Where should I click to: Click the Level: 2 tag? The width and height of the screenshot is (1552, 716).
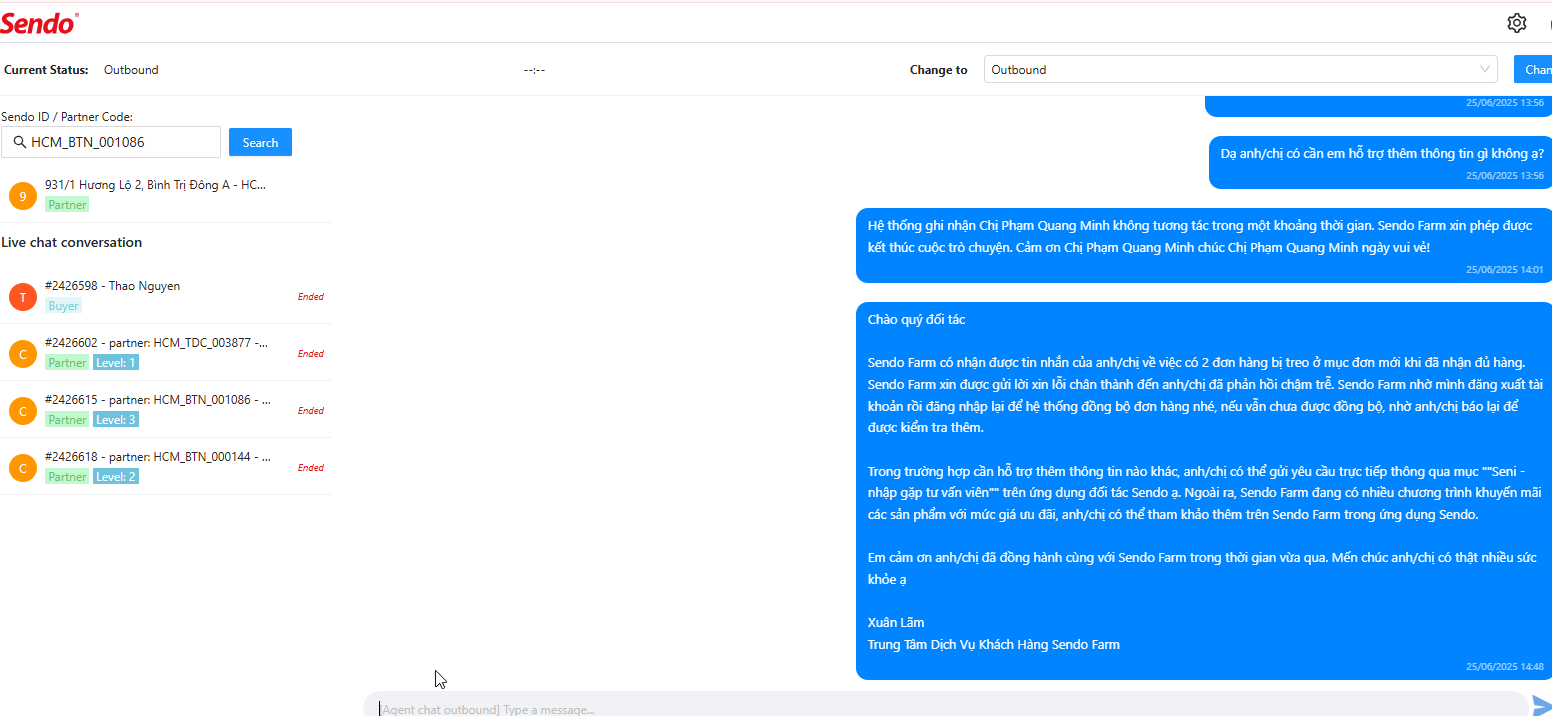tap(116, 477)
